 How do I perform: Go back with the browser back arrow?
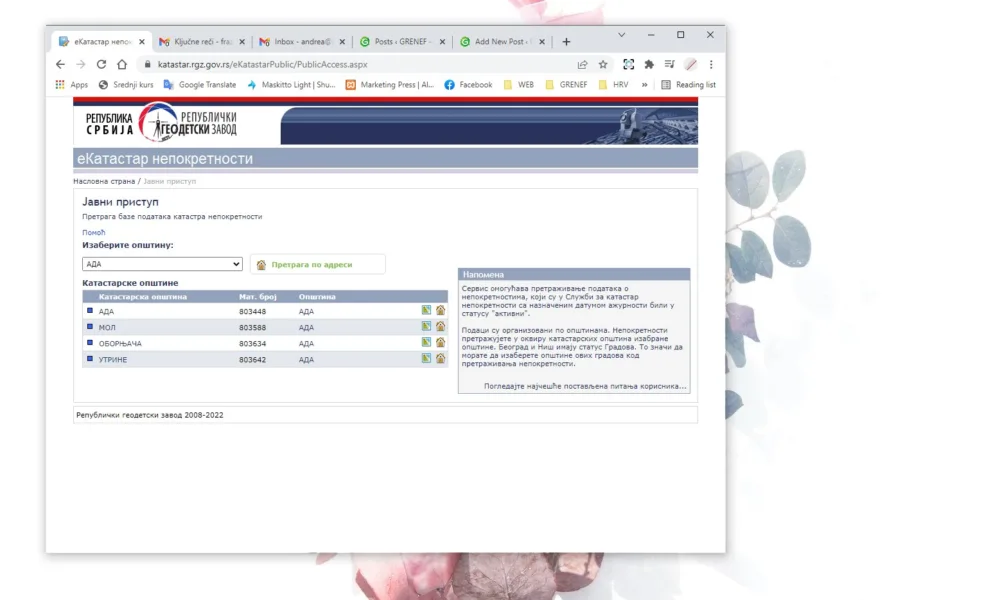tap(60, 64)
